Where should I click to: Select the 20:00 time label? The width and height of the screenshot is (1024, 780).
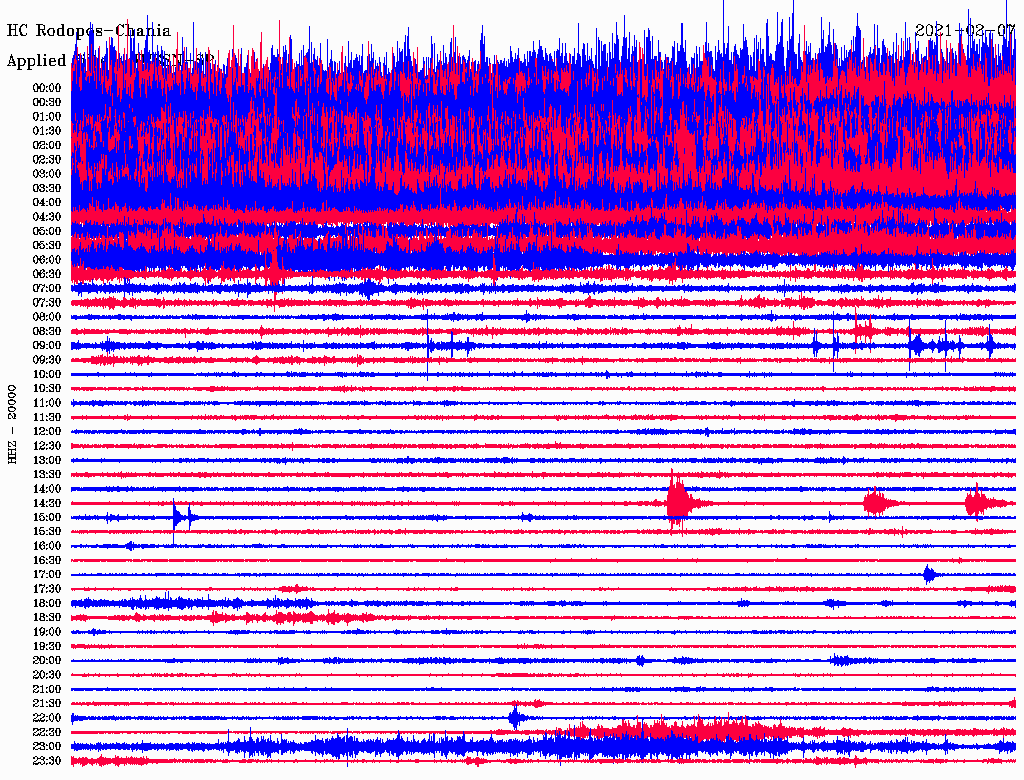pos(46,660)
